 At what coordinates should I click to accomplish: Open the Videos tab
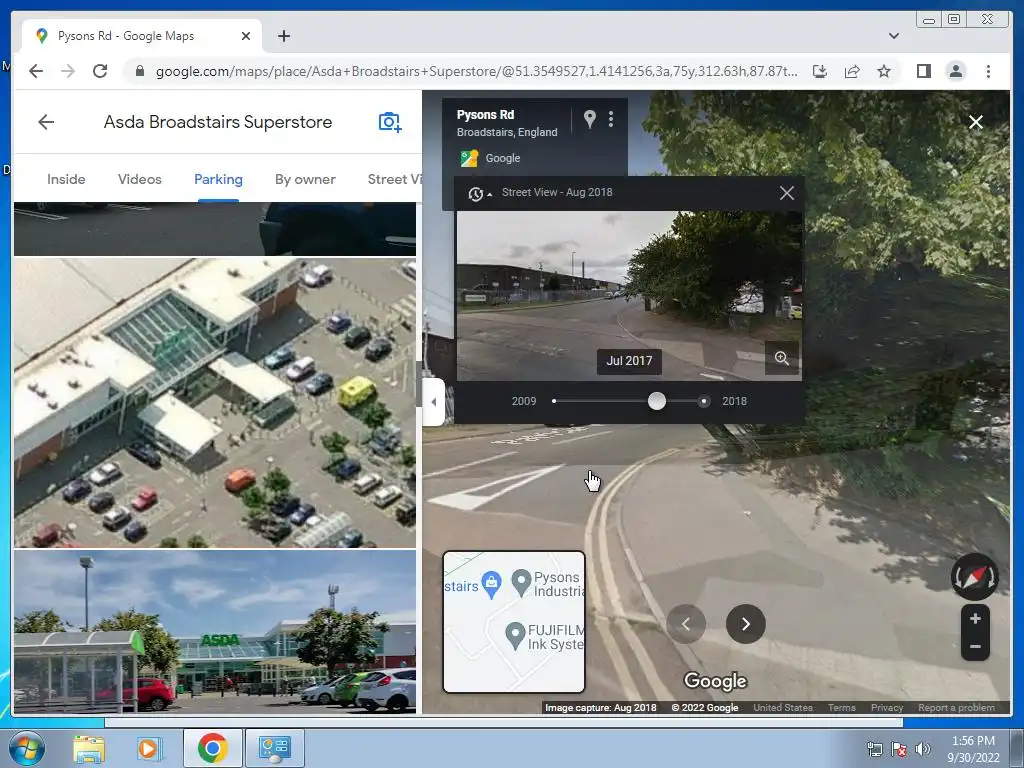click(140, 179)
